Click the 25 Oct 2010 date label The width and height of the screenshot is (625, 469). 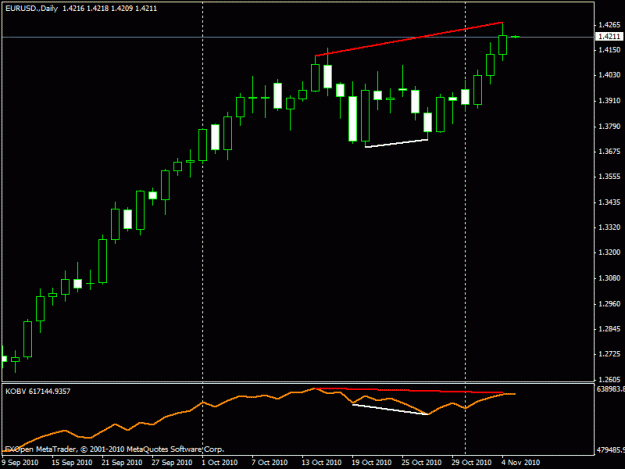pos(421,462)
